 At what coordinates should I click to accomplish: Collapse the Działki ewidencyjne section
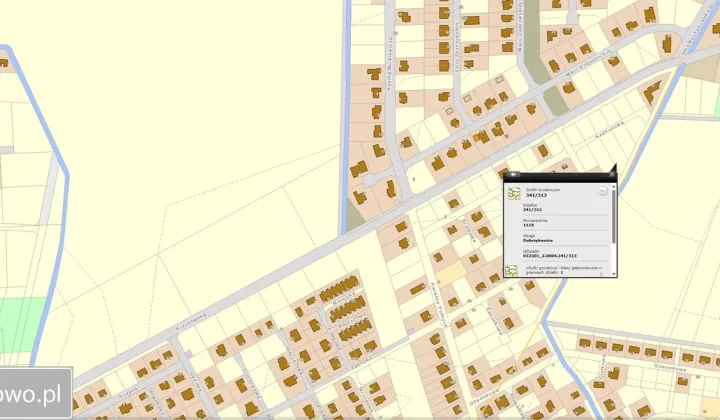tap(603, 191)
